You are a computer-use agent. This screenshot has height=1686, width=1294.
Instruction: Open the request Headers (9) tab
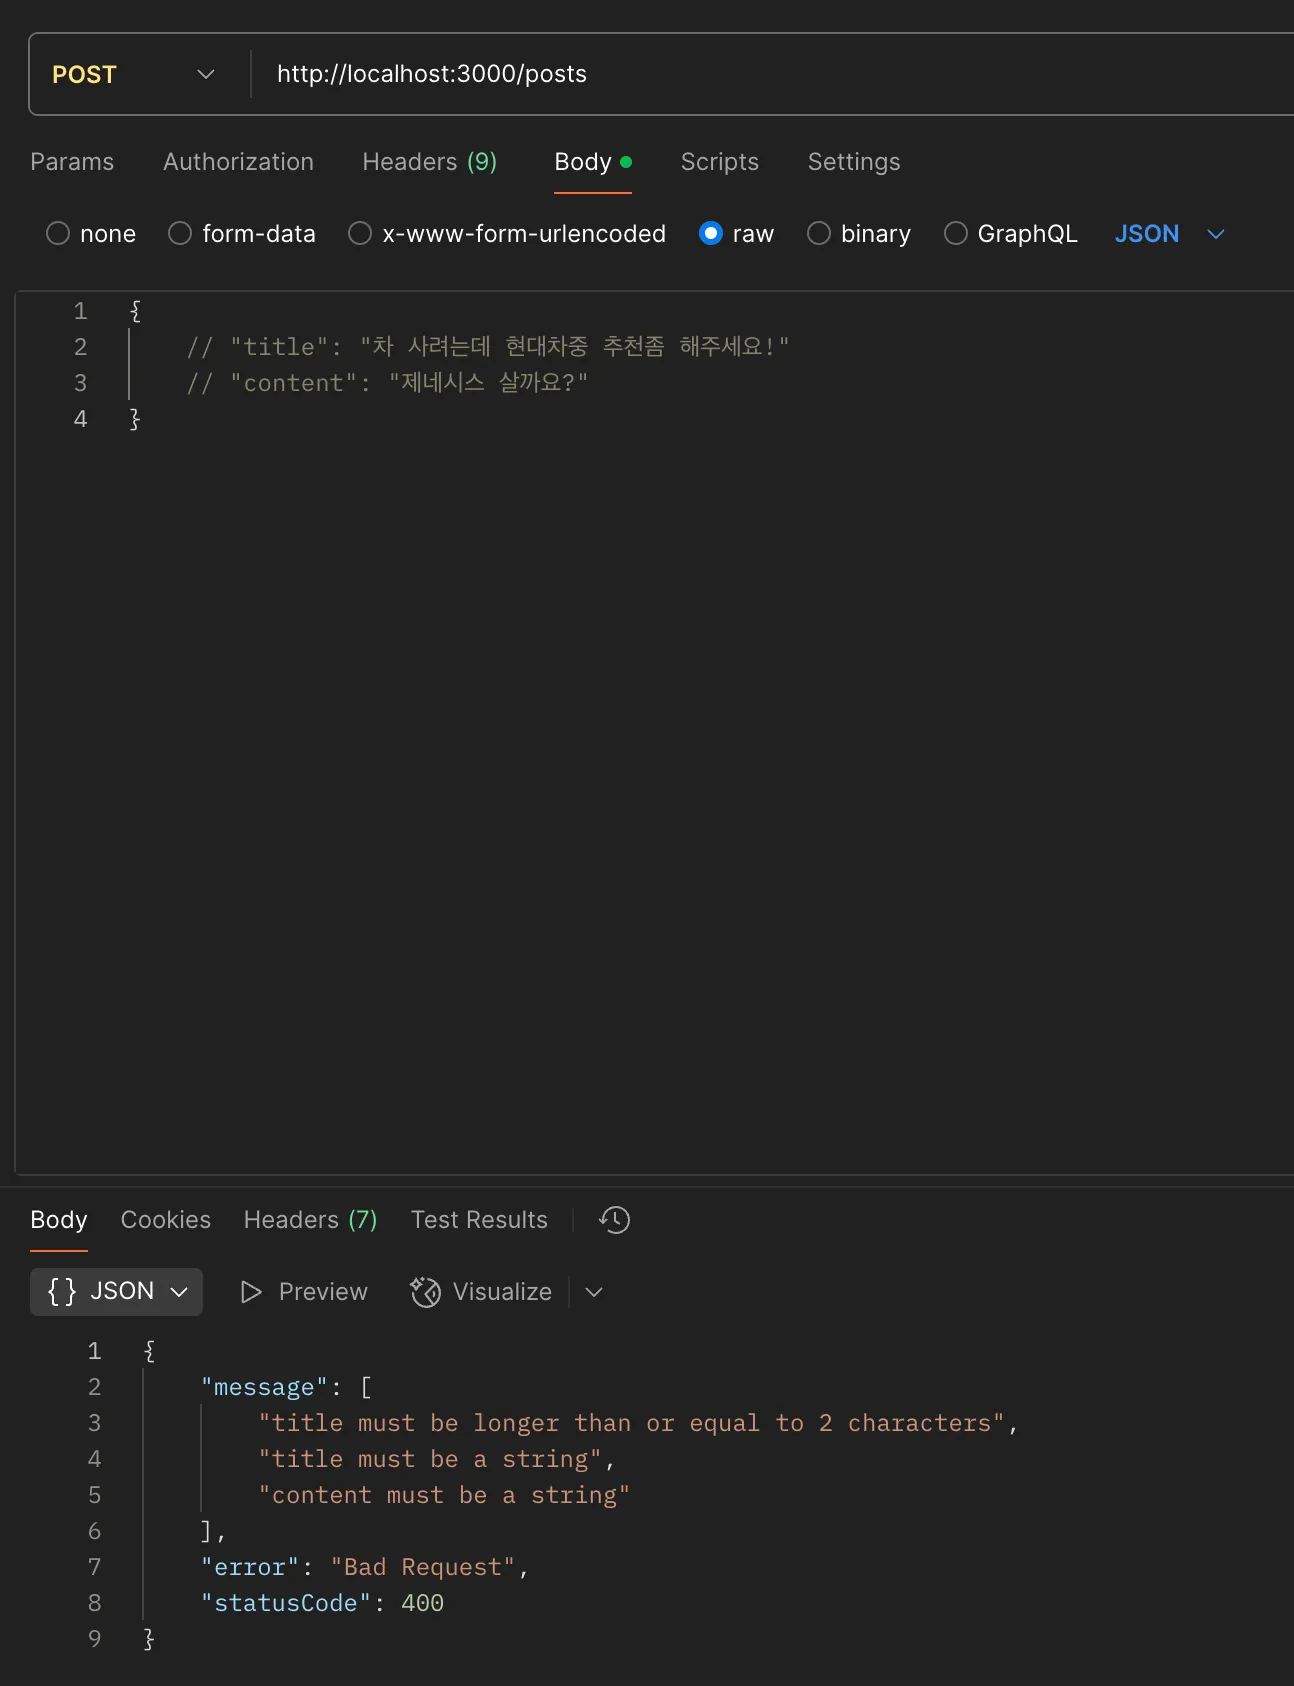430,162
